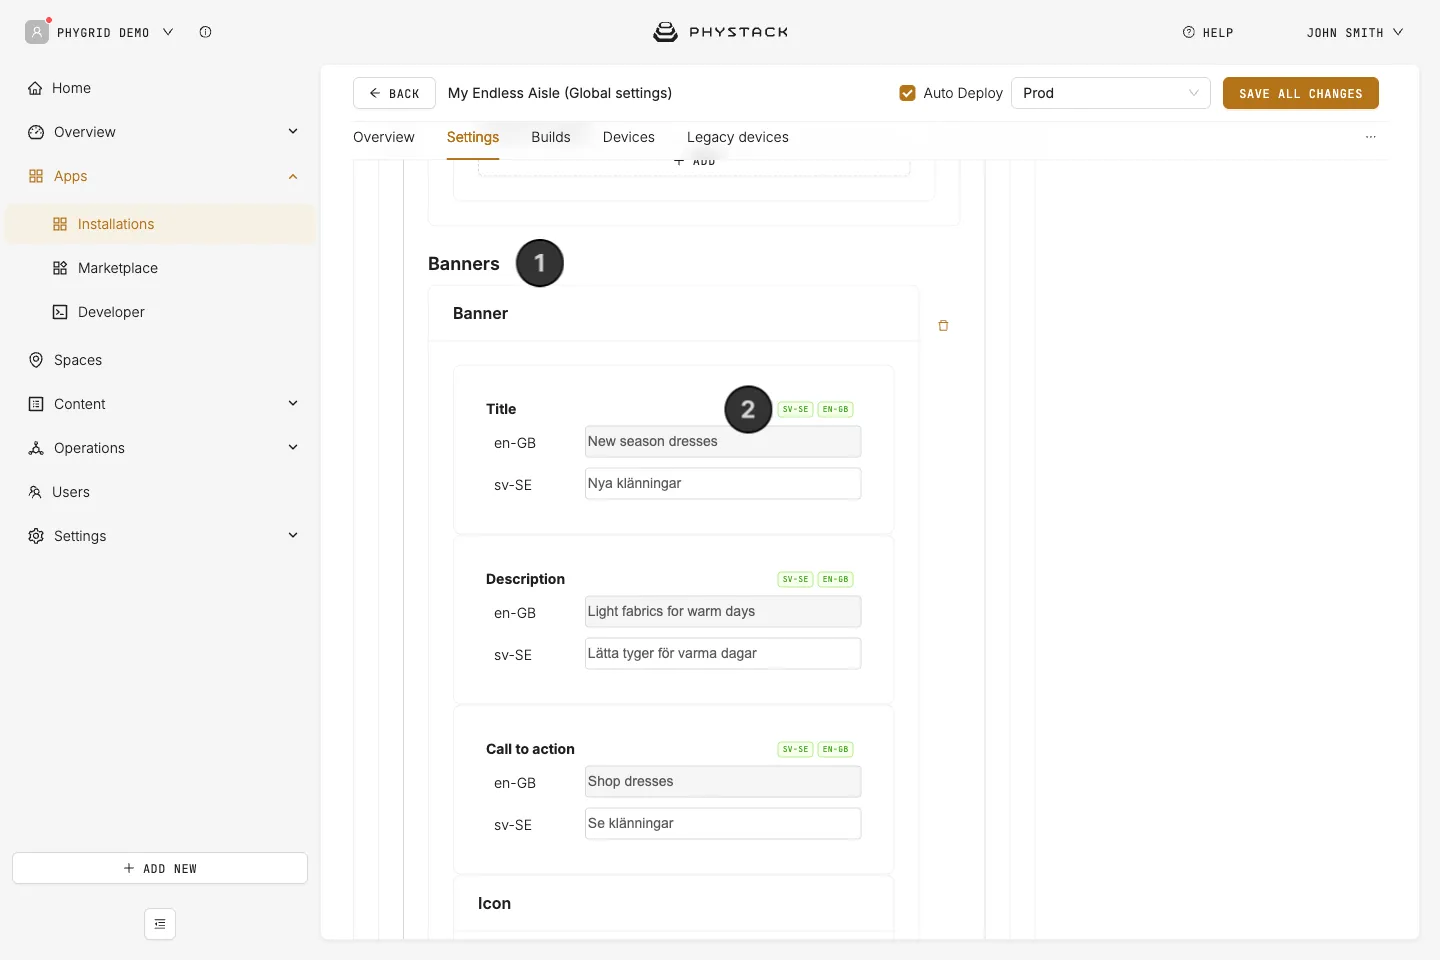Collapse the sidebar using bottom list icon

click(x=160, y=924)
